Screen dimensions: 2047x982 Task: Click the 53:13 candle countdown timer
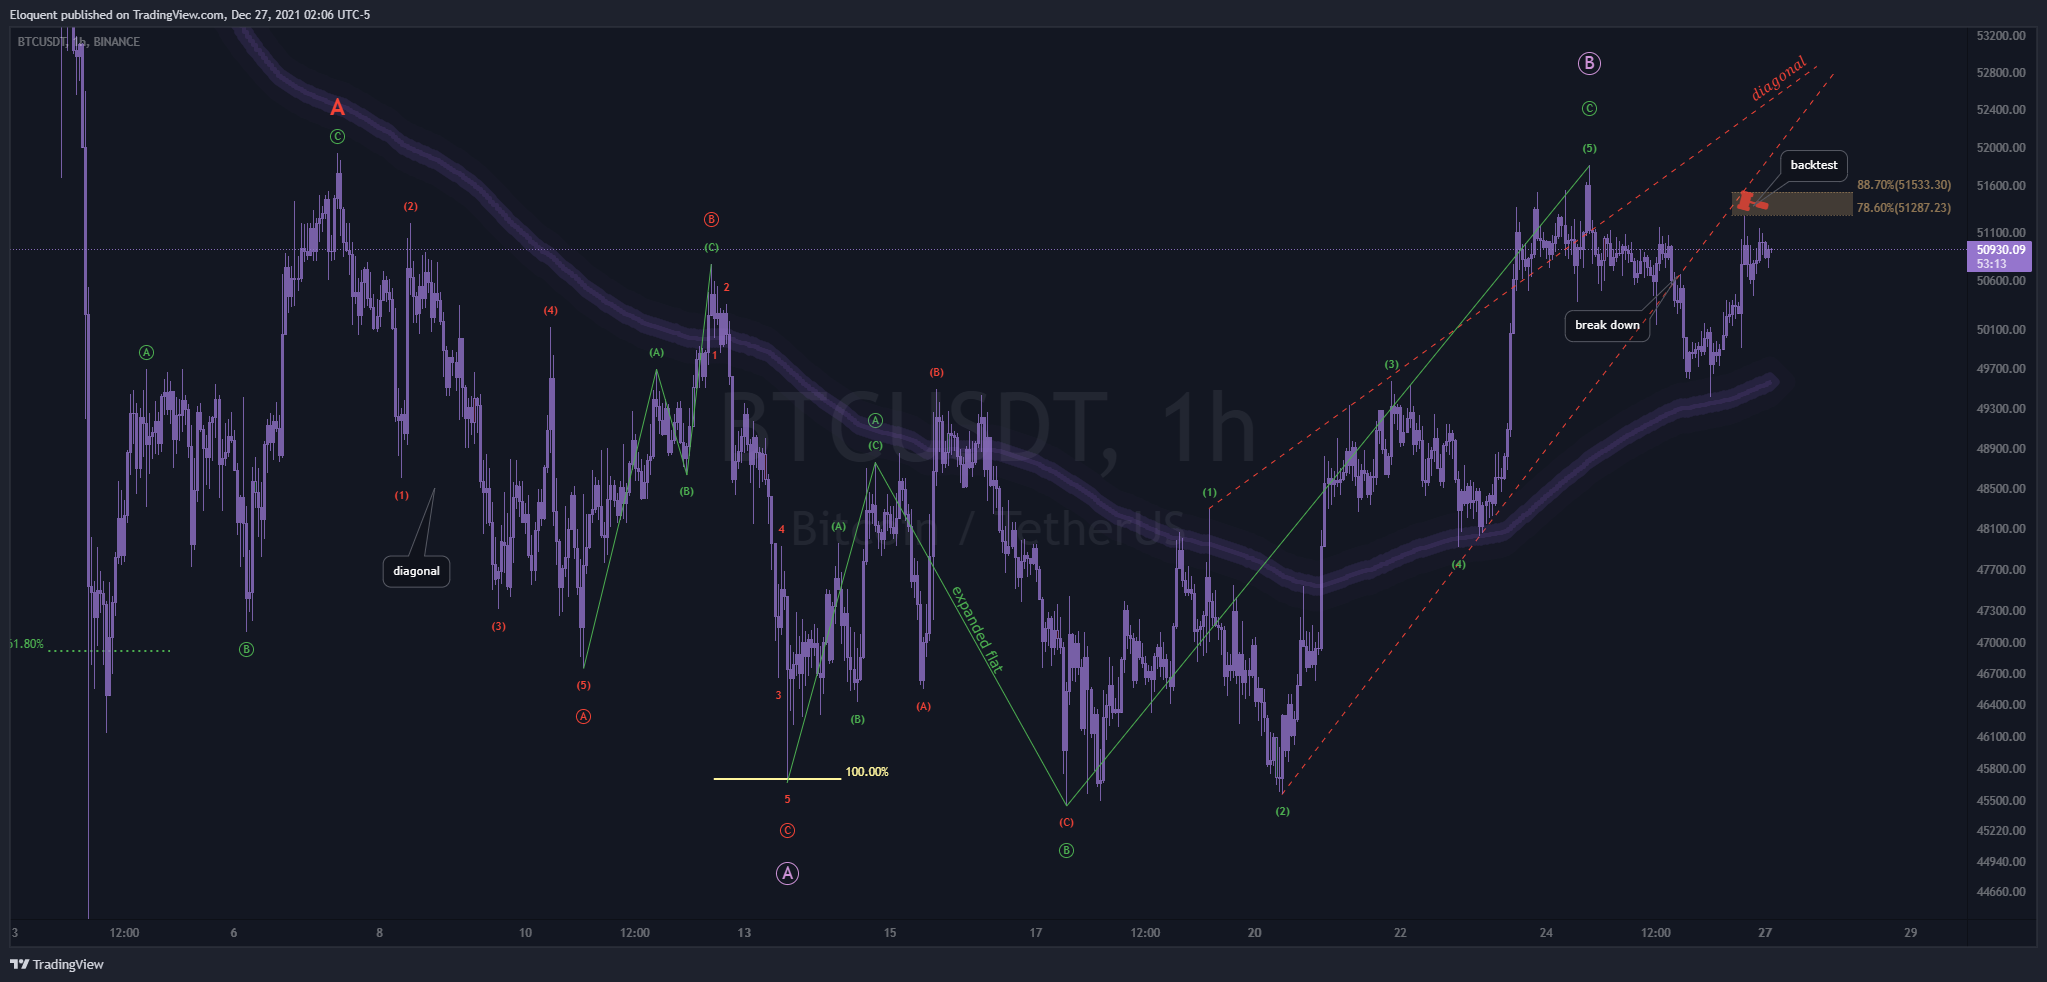(1991, 264)
